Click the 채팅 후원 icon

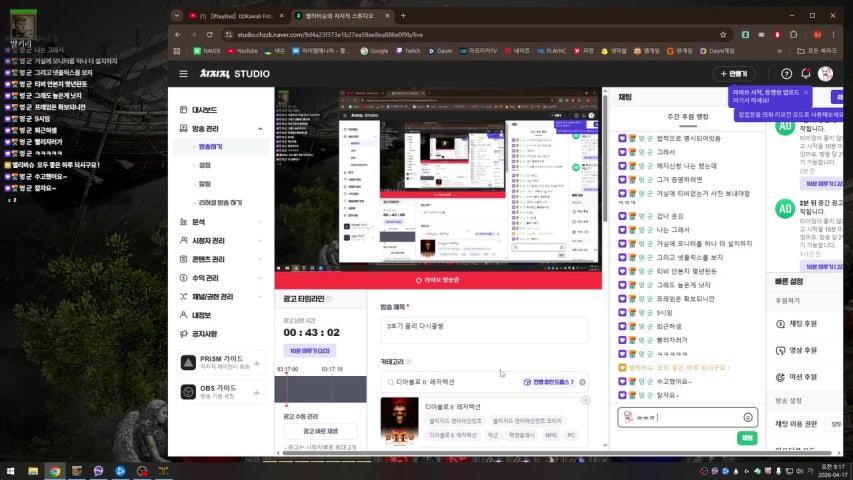(780, 324)
